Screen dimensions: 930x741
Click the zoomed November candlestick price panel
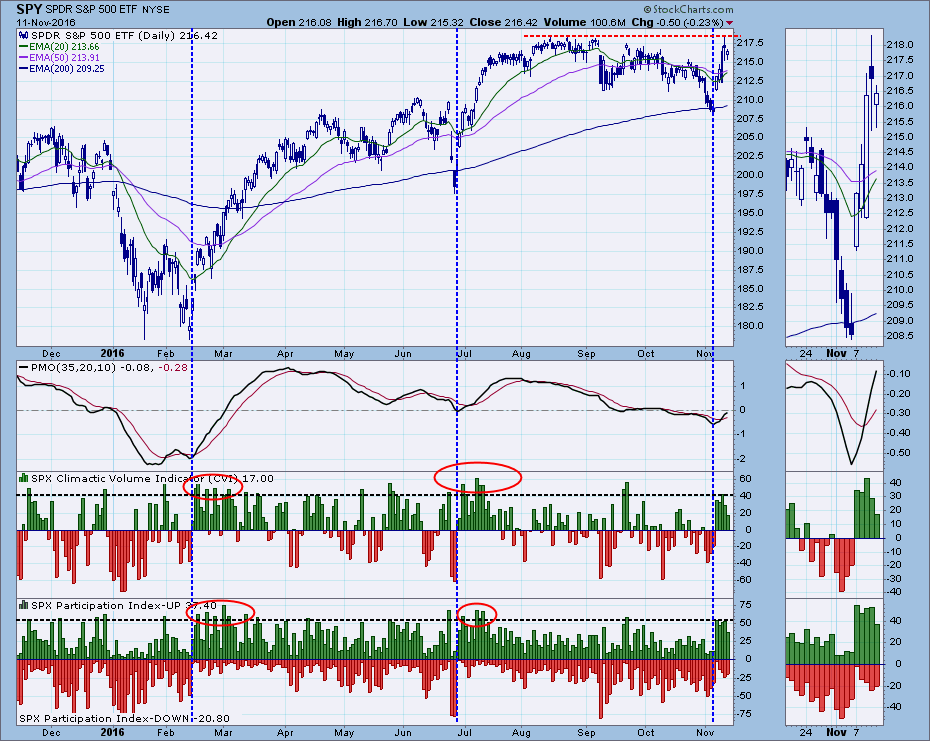coord(834,187)
